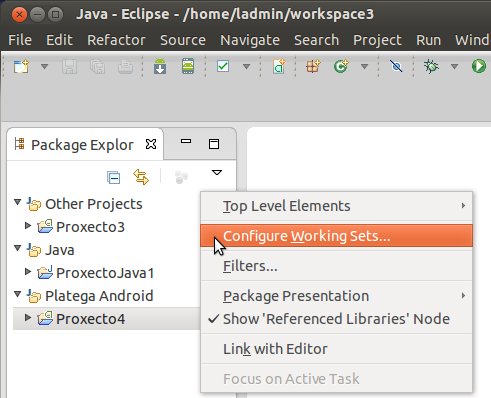Select the Java working set label
This screenshot has height=398, width=491.
click(x=60, y=250)
